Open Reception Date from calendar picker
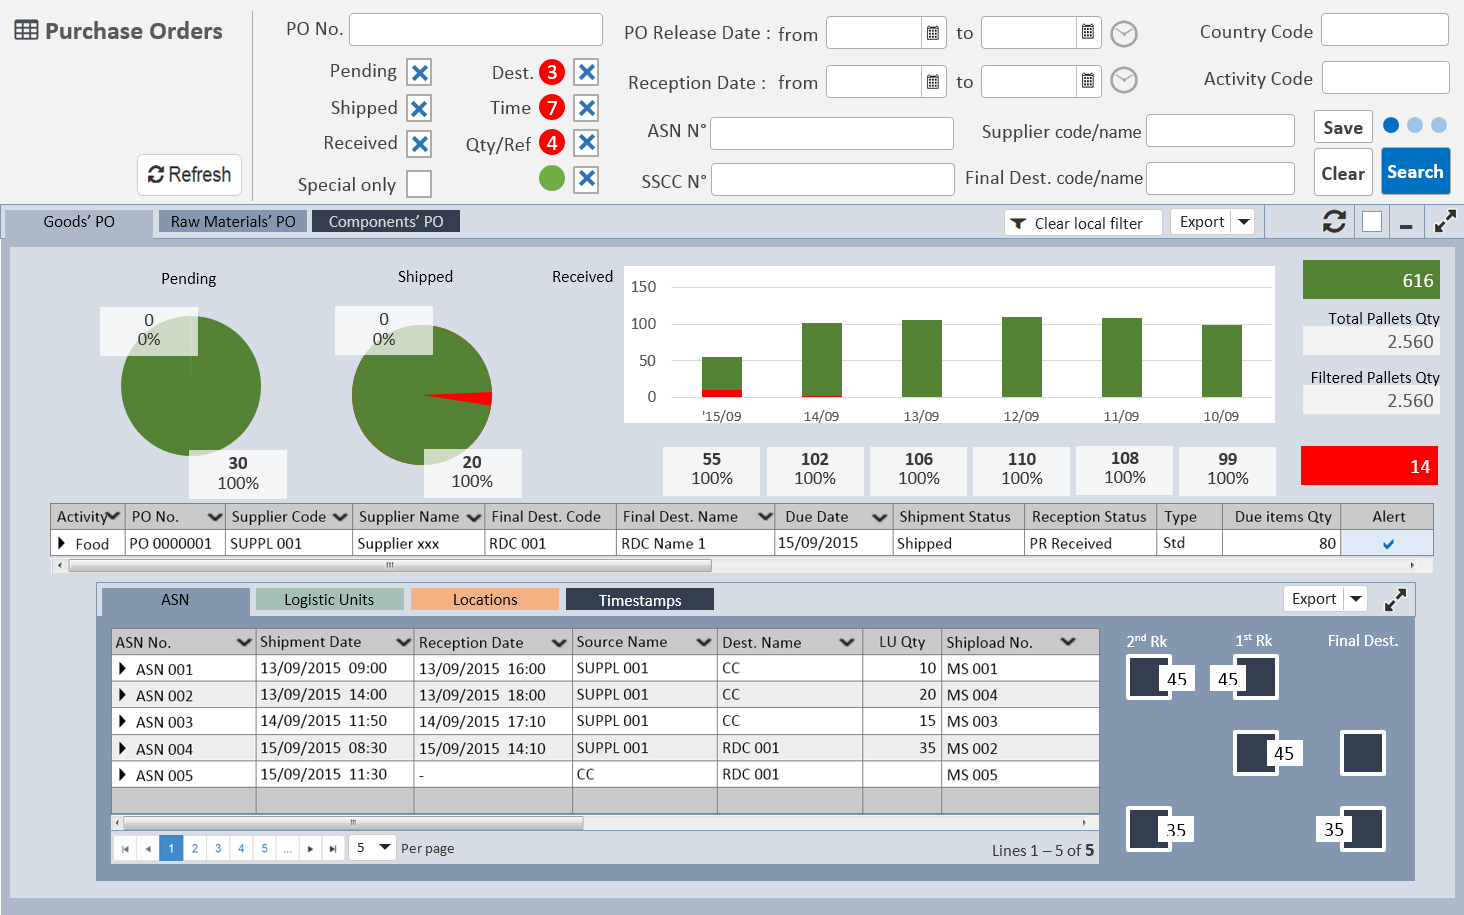1464x915 pixels. pyautogui.click(x=932, y=81)
